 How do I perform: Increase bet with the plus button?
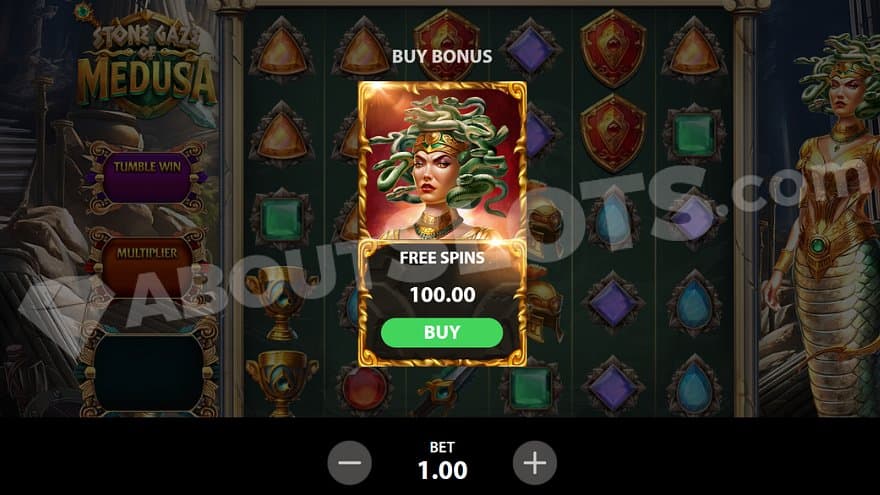pos(535,463)
